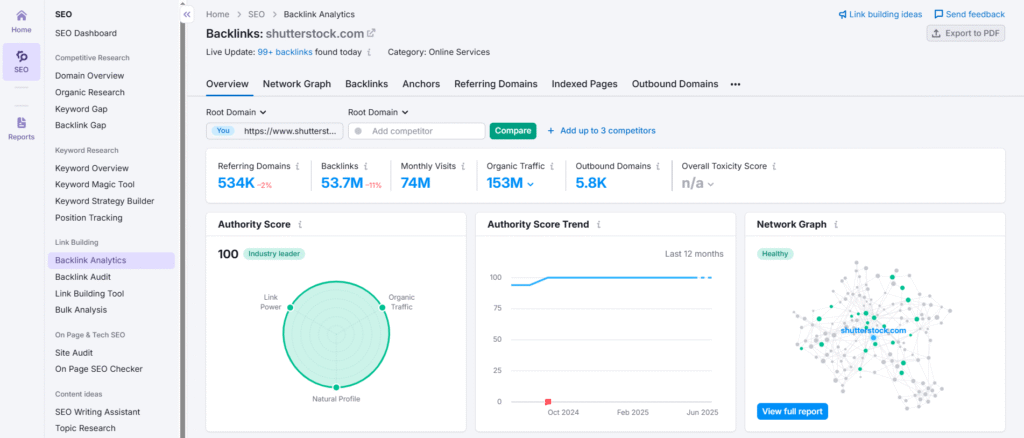1024x438 pixels.
Task: Click the info icon beside Overall Toxicity Score
Action: click(x=774, y=166)
